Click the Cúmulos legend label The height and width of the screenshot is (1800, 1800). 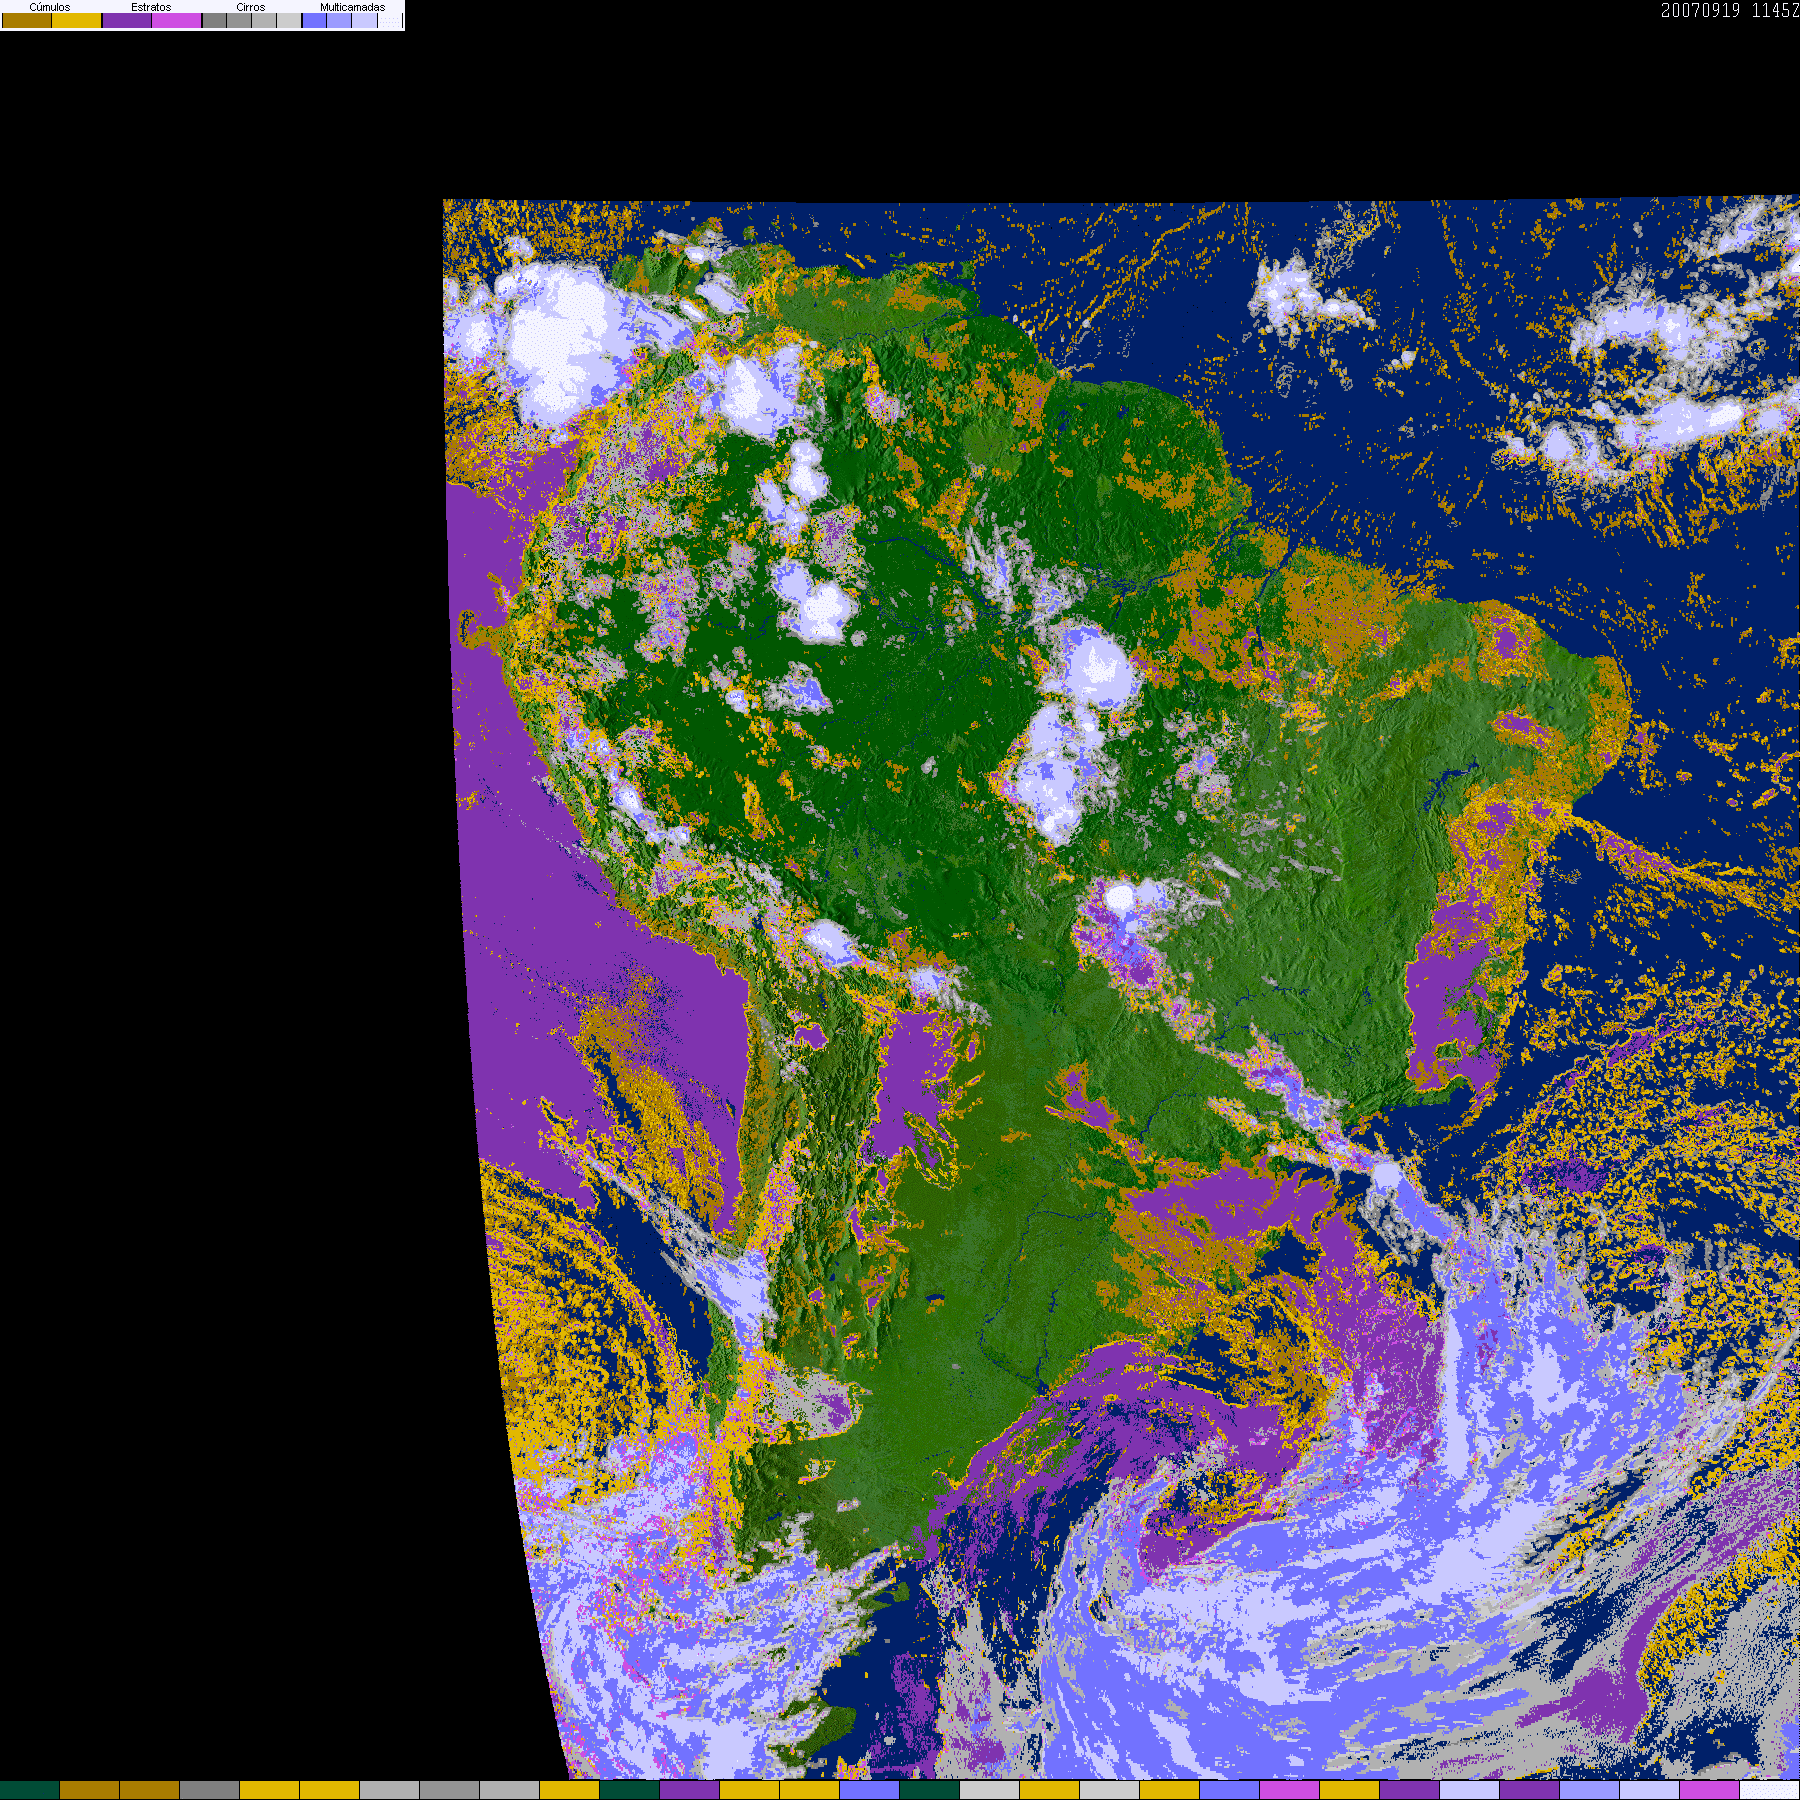pos(50,7)
